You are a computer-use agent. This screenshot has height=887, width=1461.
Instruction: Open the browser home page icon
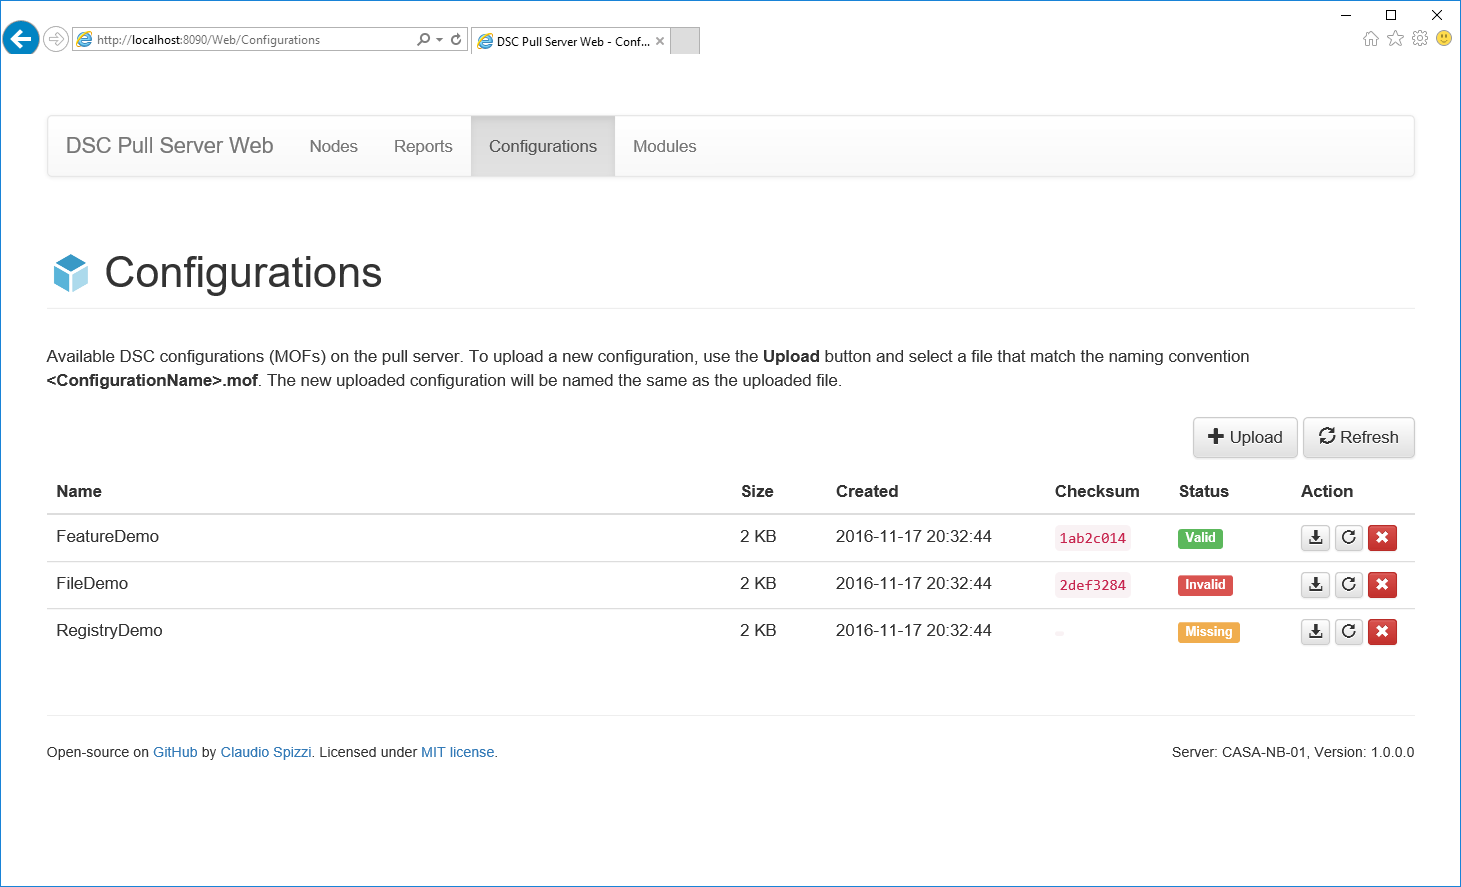click(x=1371, y=38)
